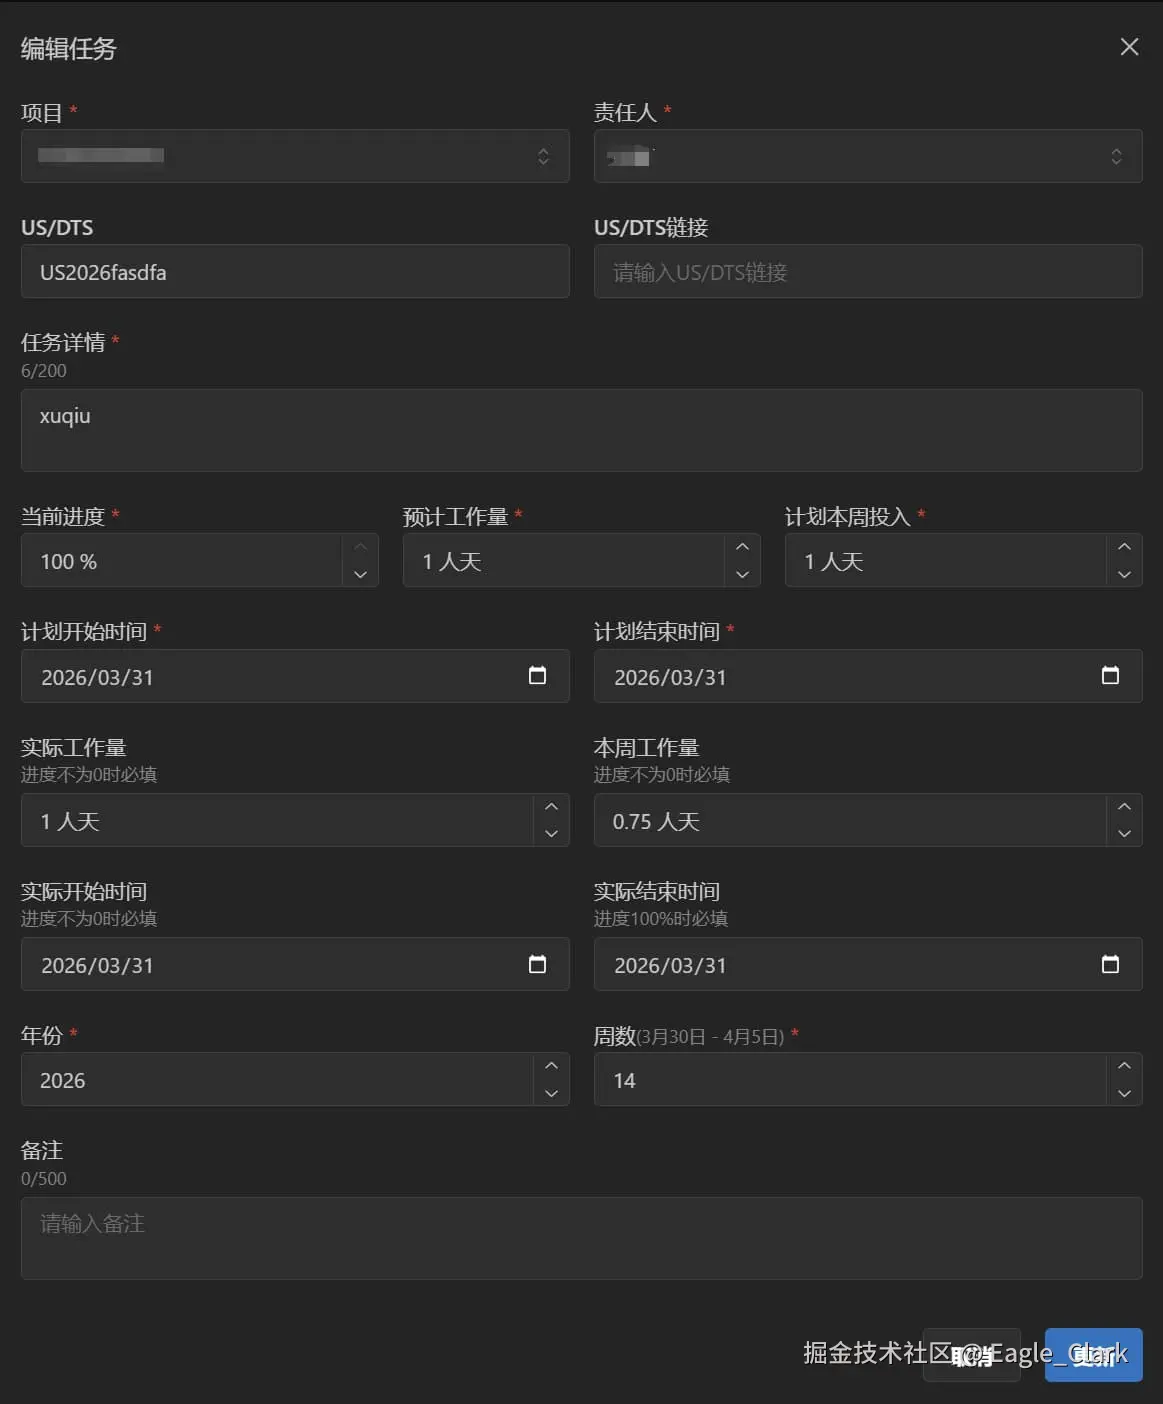Increase 年份 value with up arrow
Viewport: 1163px width, 1404px height.
pos(551,1066)
